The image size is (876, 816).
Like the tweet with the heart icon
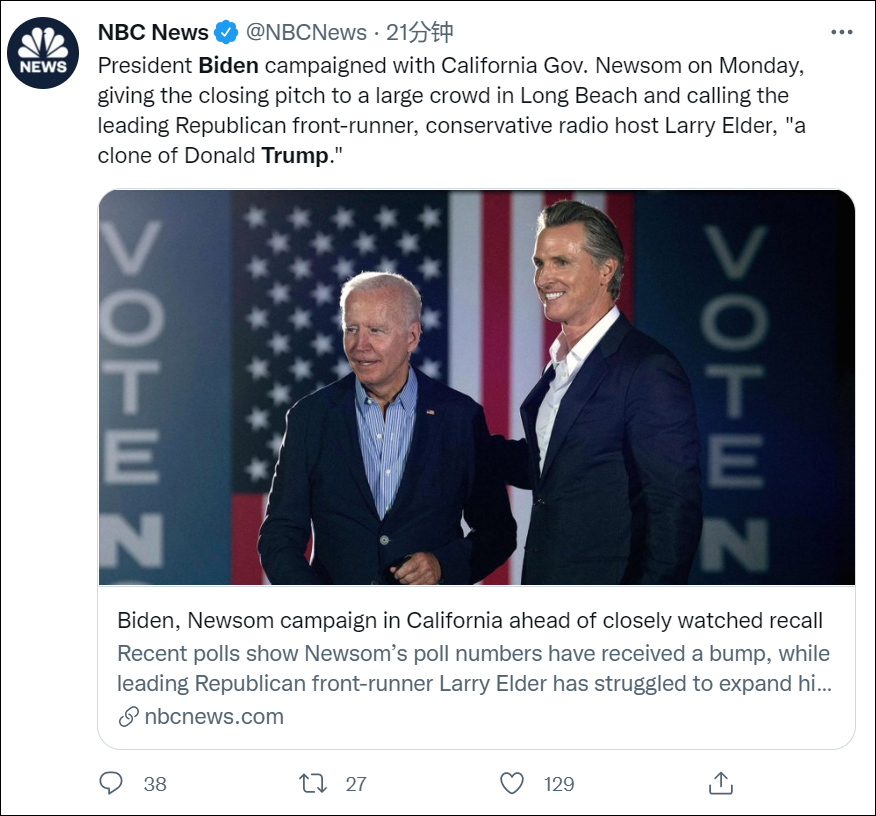pyautogui.click(x=512, y=783)
